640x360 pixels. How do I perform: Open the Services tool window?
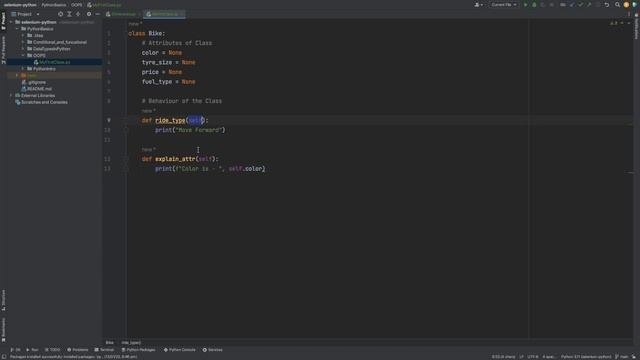212,350
